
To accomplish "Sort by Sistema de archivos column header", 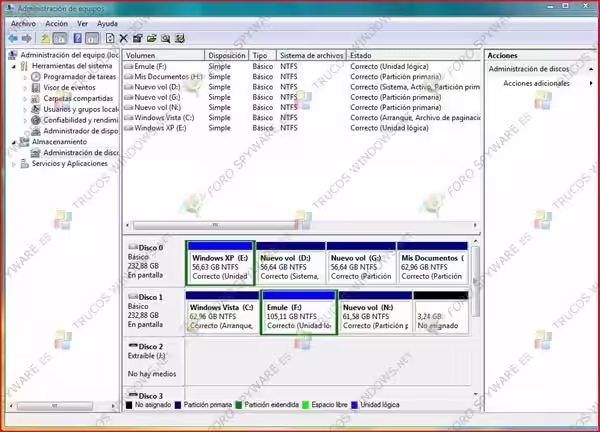I will click(x=311, y=55).
